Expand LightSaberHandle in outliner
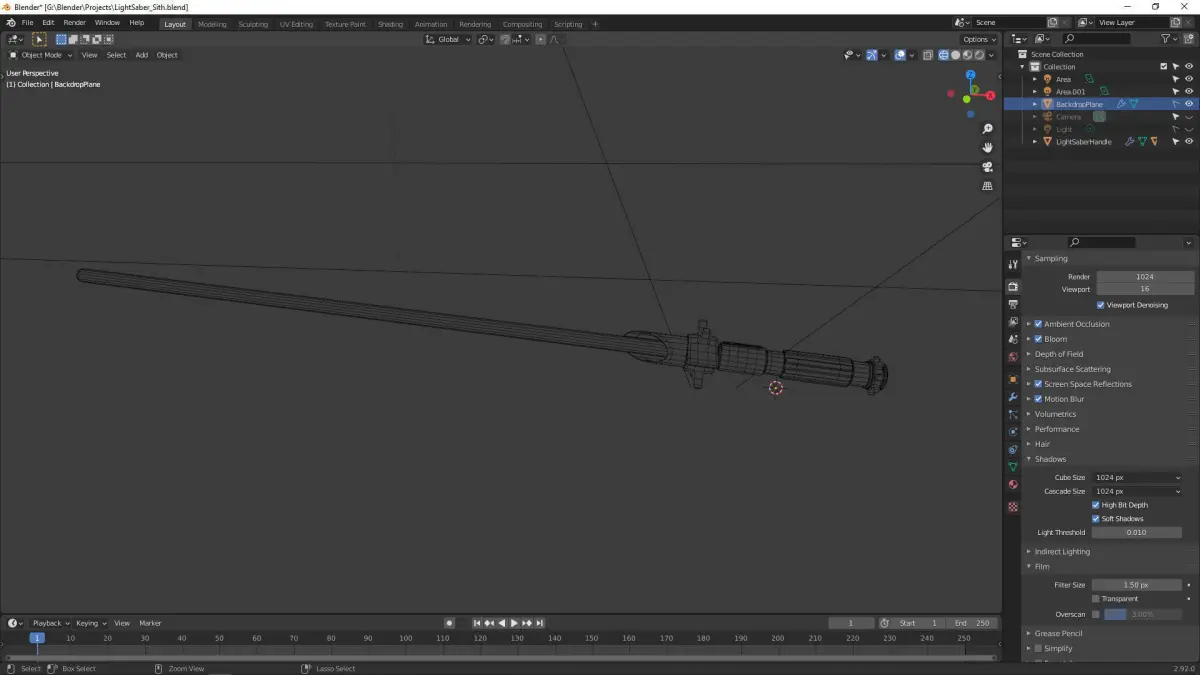The width and height of the screenshot is (1200, 675). coord(1035,142)
